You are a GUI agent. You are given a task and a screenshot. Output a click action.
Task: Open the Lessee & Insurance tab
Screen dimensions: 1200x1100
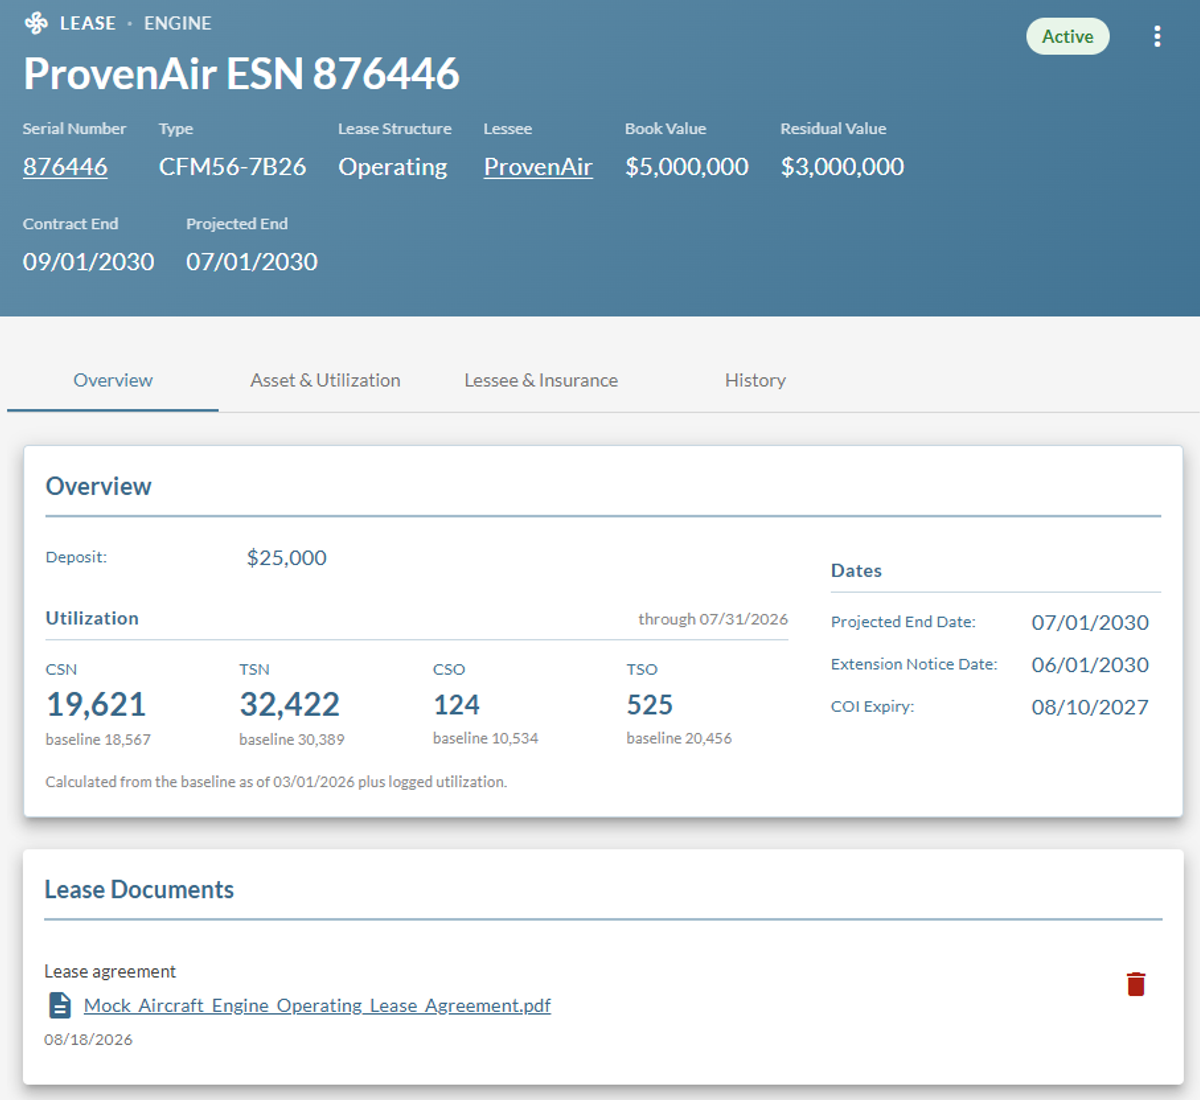pos(541,380)
